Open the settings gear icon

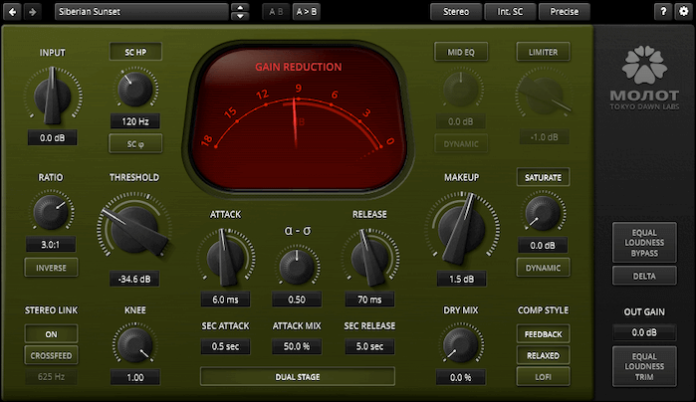click(684, 12)
